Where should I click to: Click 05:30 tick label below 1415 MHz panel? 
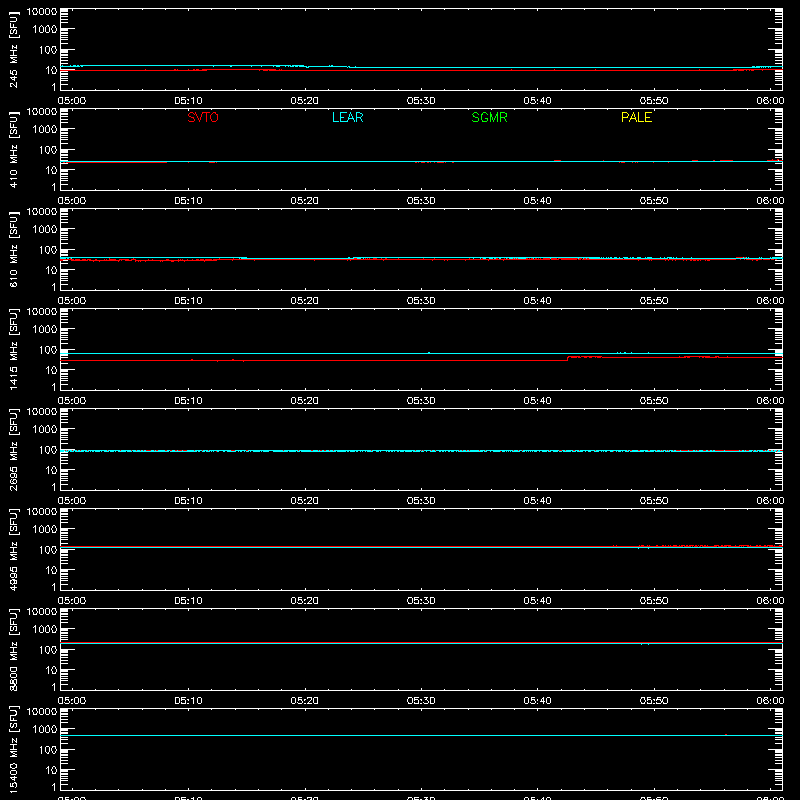click(421, 401)
